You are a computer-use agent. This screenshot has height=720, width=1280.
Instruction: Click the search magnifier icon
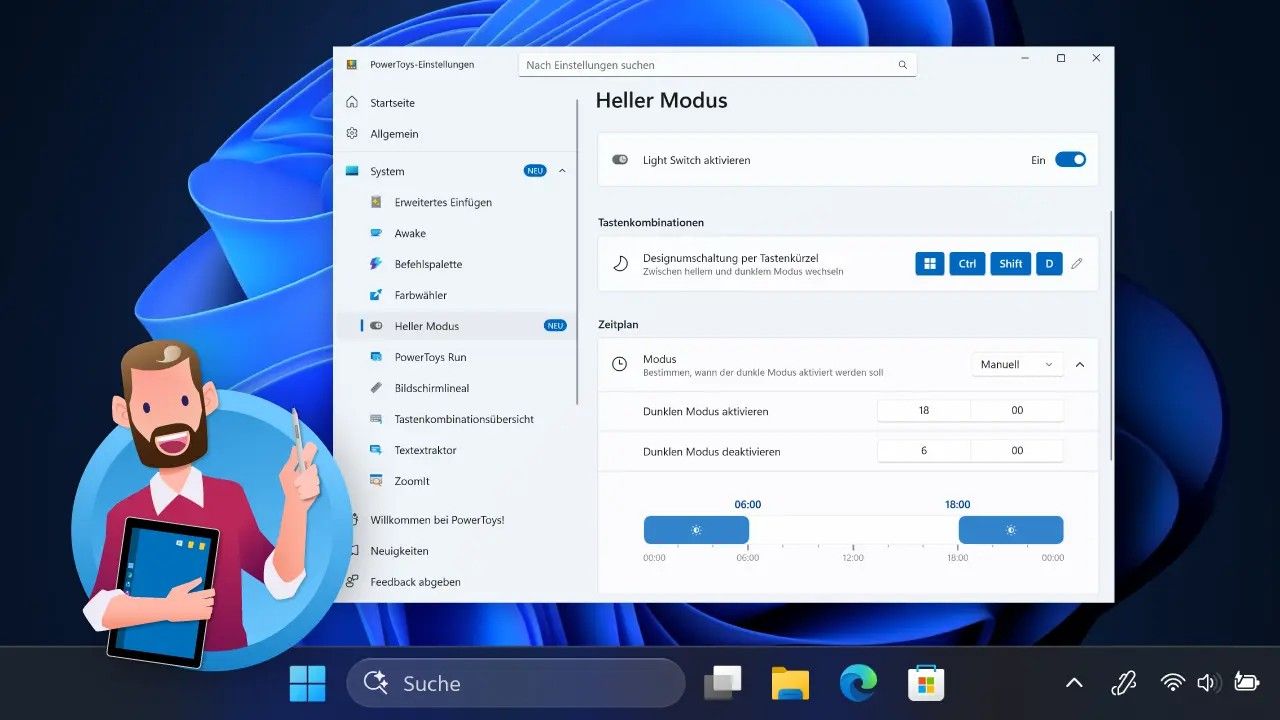902,65
